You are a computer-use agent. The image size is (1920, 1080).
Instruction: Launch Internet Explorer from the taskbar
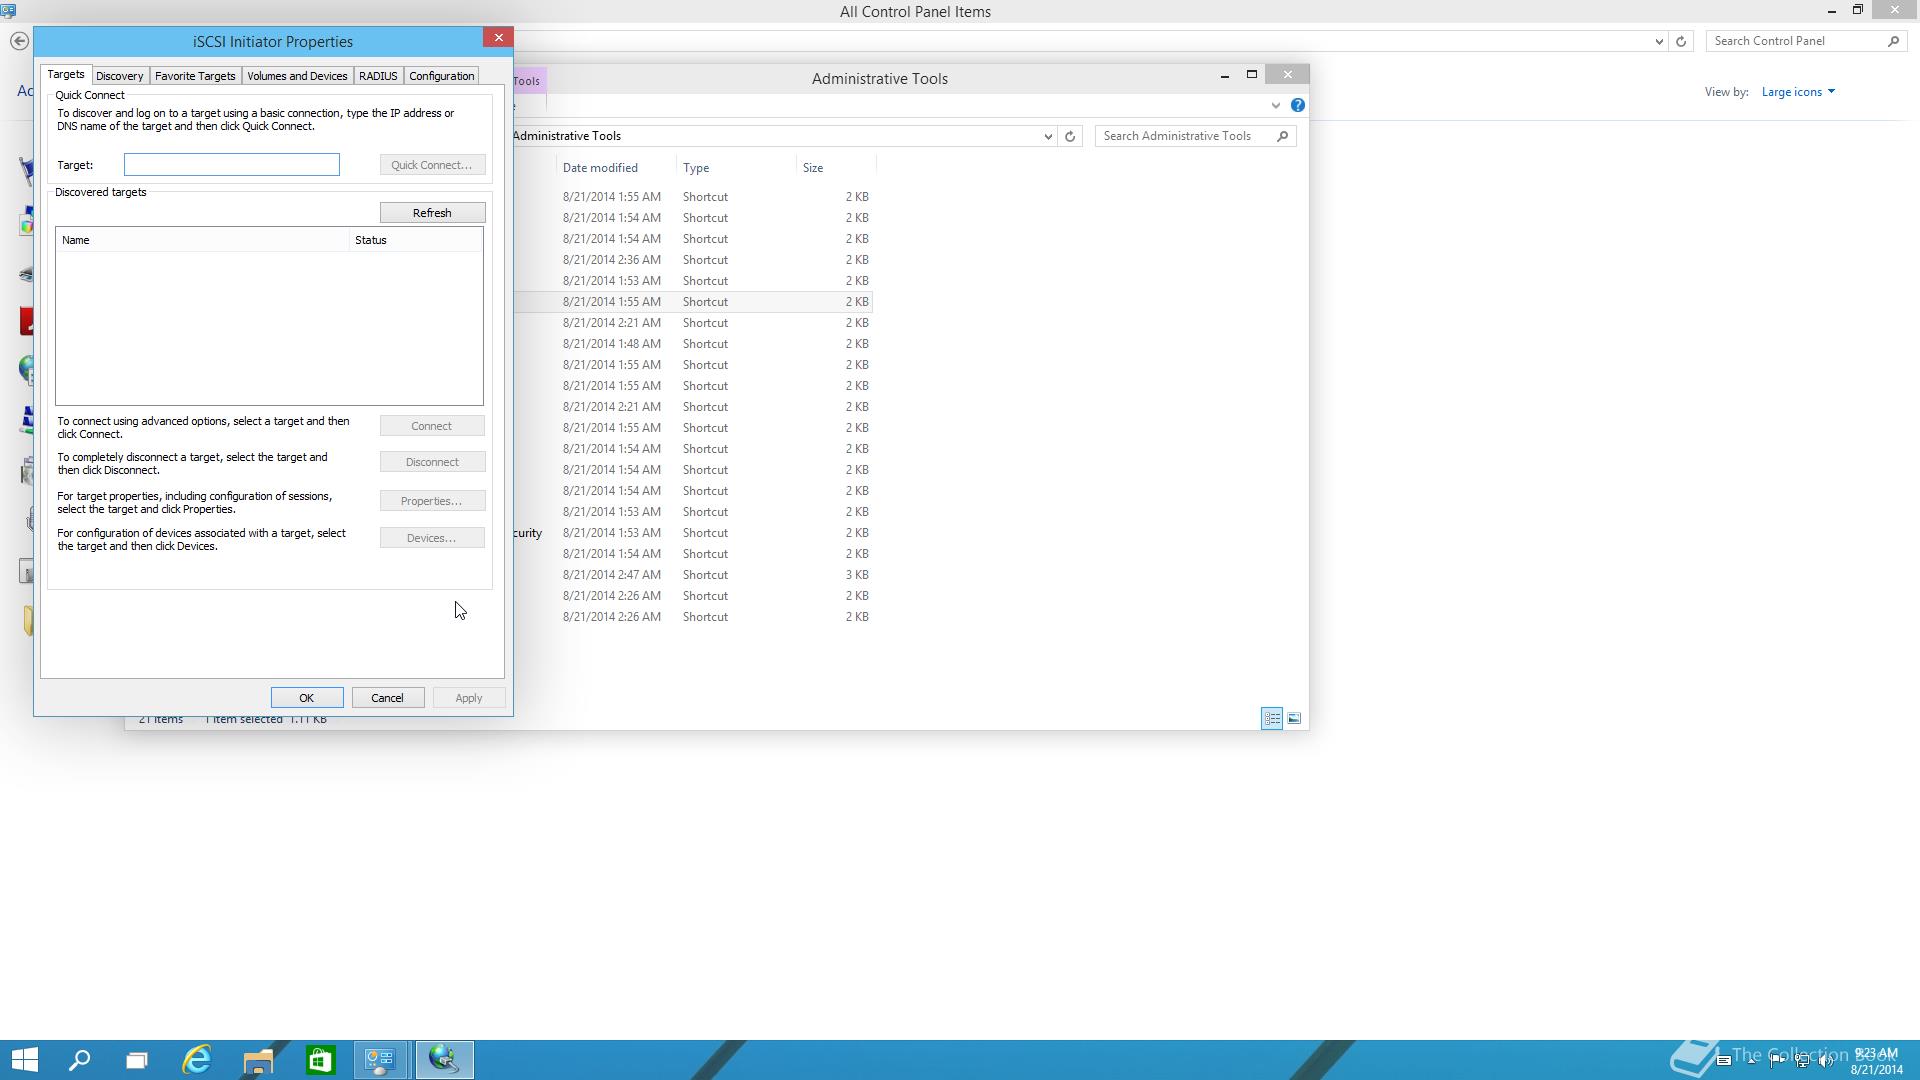198,1060
